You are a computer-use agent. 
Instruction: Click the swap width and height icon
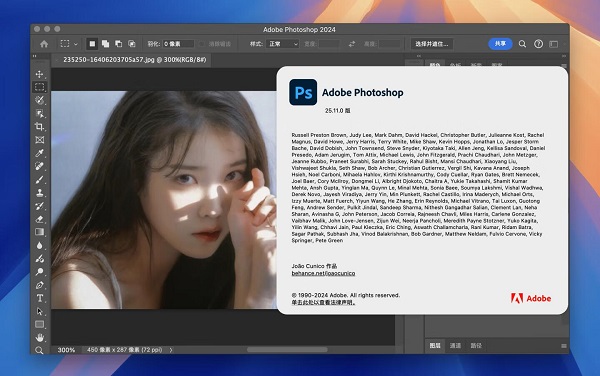(x=352, y=44)
